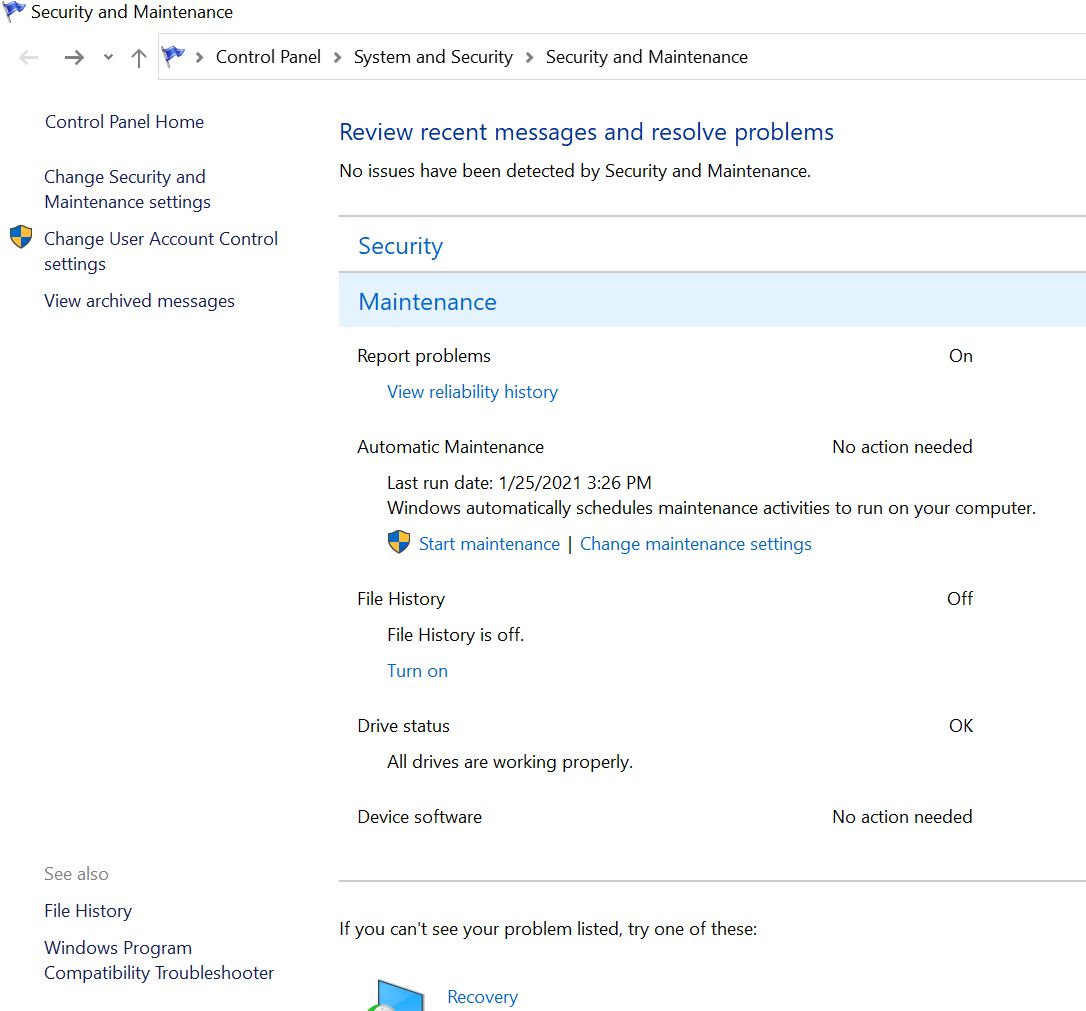The width and height of the screenshot is (1086, 1011).
Task: Click the up-one-level arrow
Action: 138,57
